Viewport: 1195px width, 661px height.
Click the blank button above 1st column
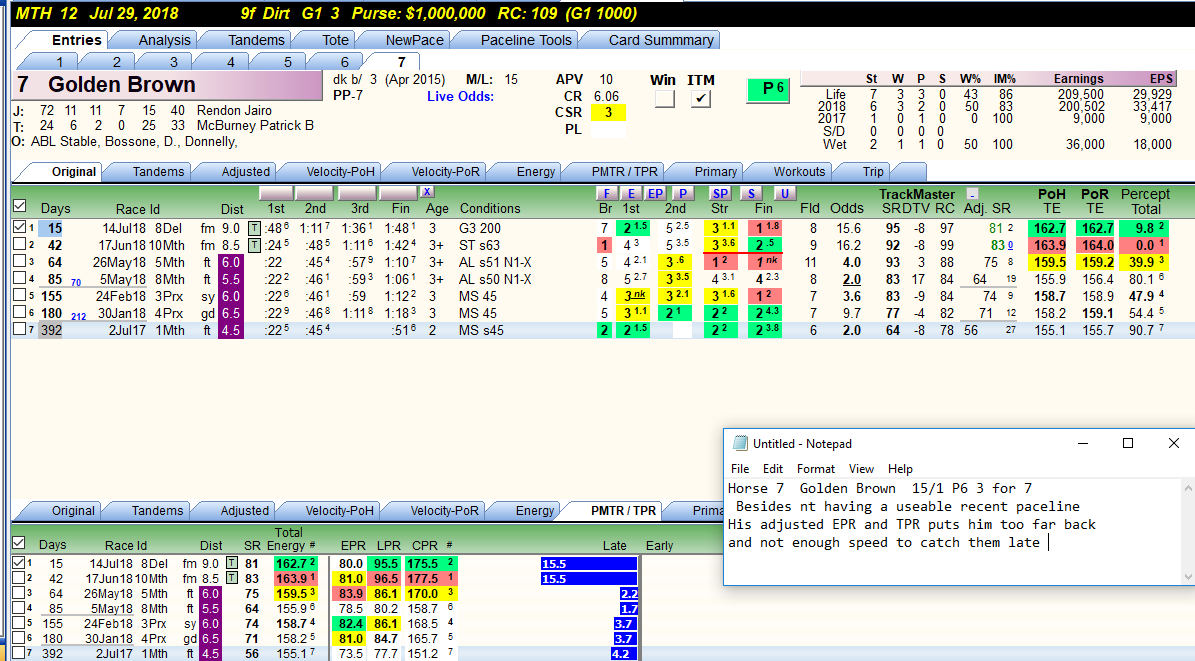point(276,193)
